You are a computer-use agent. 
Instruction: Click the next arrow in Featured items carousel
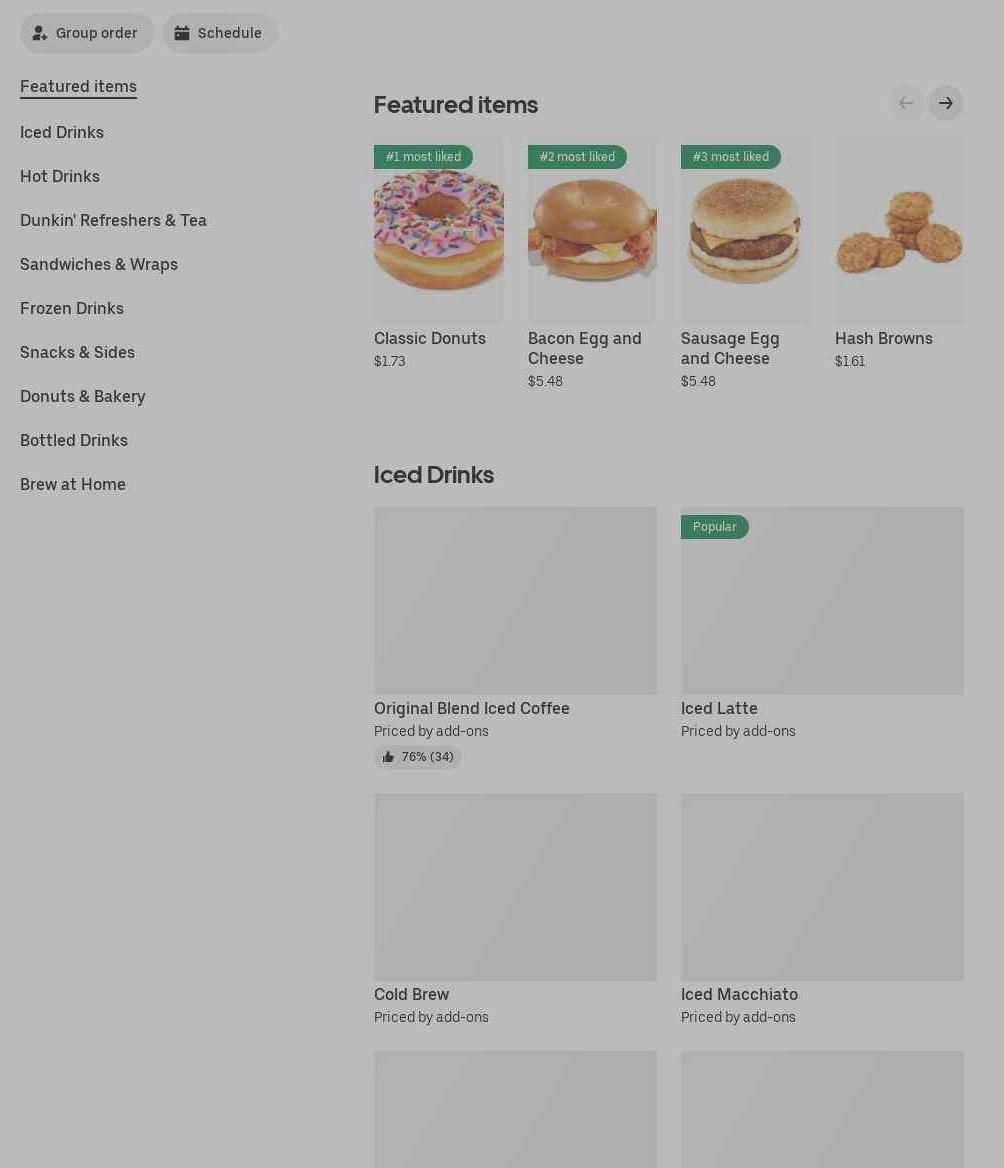point(945,104)
